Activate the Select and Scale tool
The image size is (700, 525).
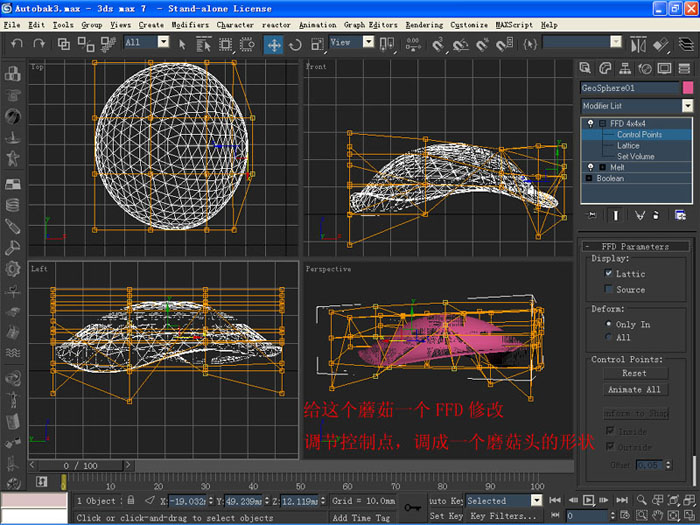pos(317,45)
